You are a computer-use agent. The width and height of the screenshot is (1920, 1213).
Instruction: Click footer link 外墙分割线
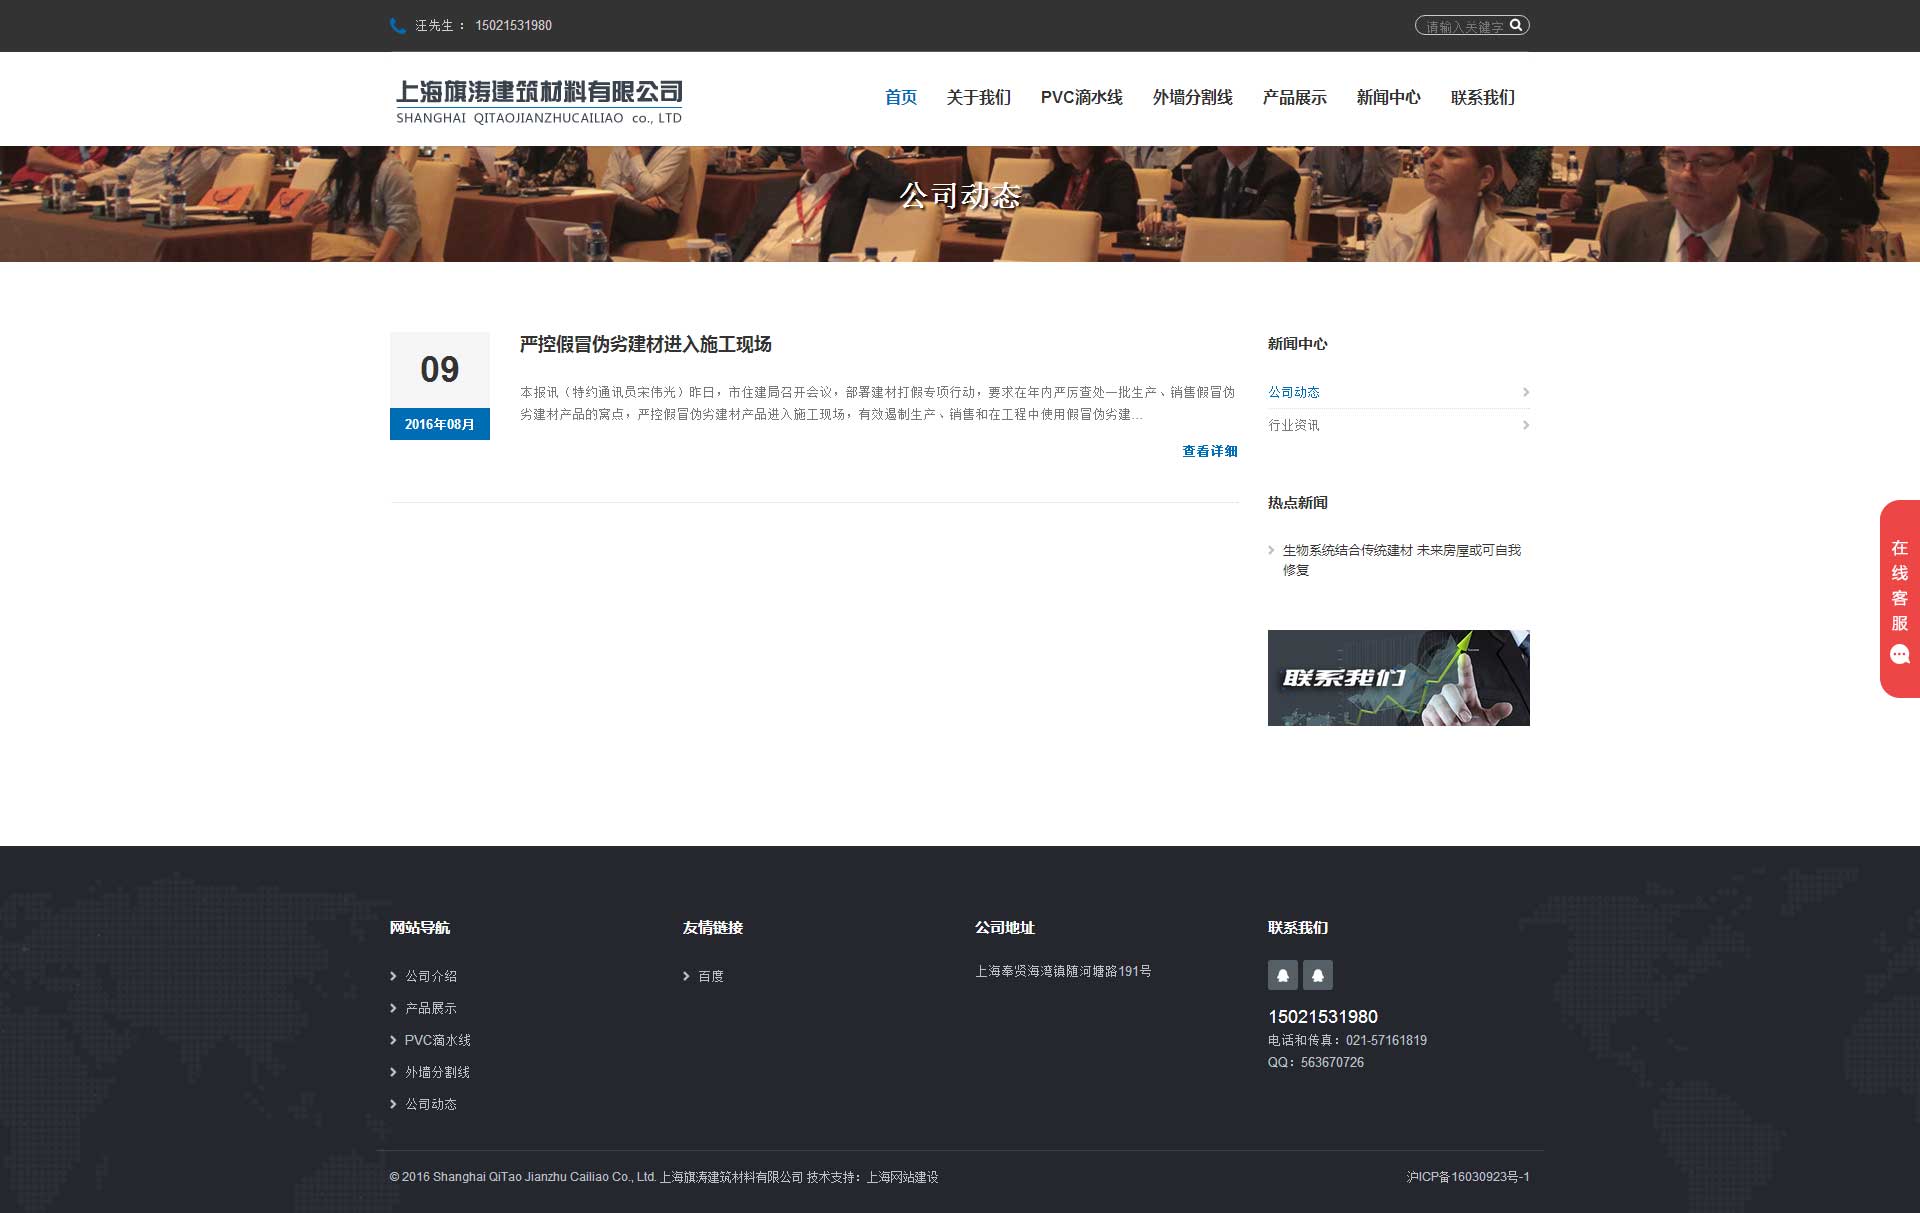(437, 1072)
